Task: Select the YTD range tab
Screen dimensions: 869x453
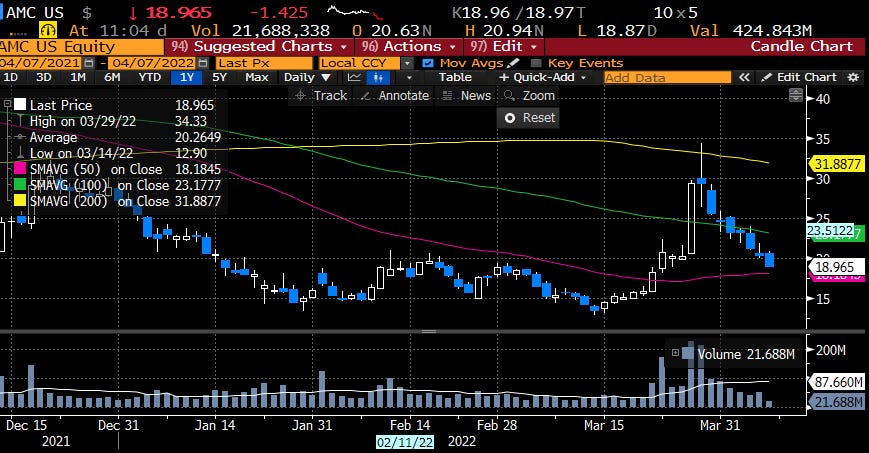Action: coord(149,78)
